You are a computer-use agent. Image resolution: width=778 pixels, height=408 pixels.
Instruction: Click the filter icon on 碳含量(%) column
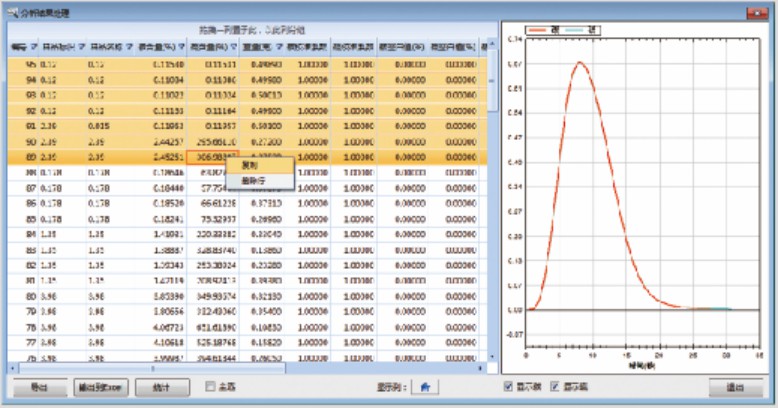pyautogui.click(x=179, y=46)
